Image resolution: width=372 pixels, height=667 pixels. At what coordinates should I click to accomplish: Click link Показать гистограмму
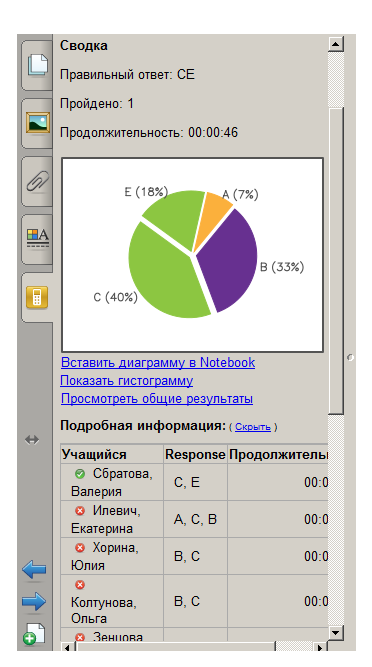coord(126,380)
